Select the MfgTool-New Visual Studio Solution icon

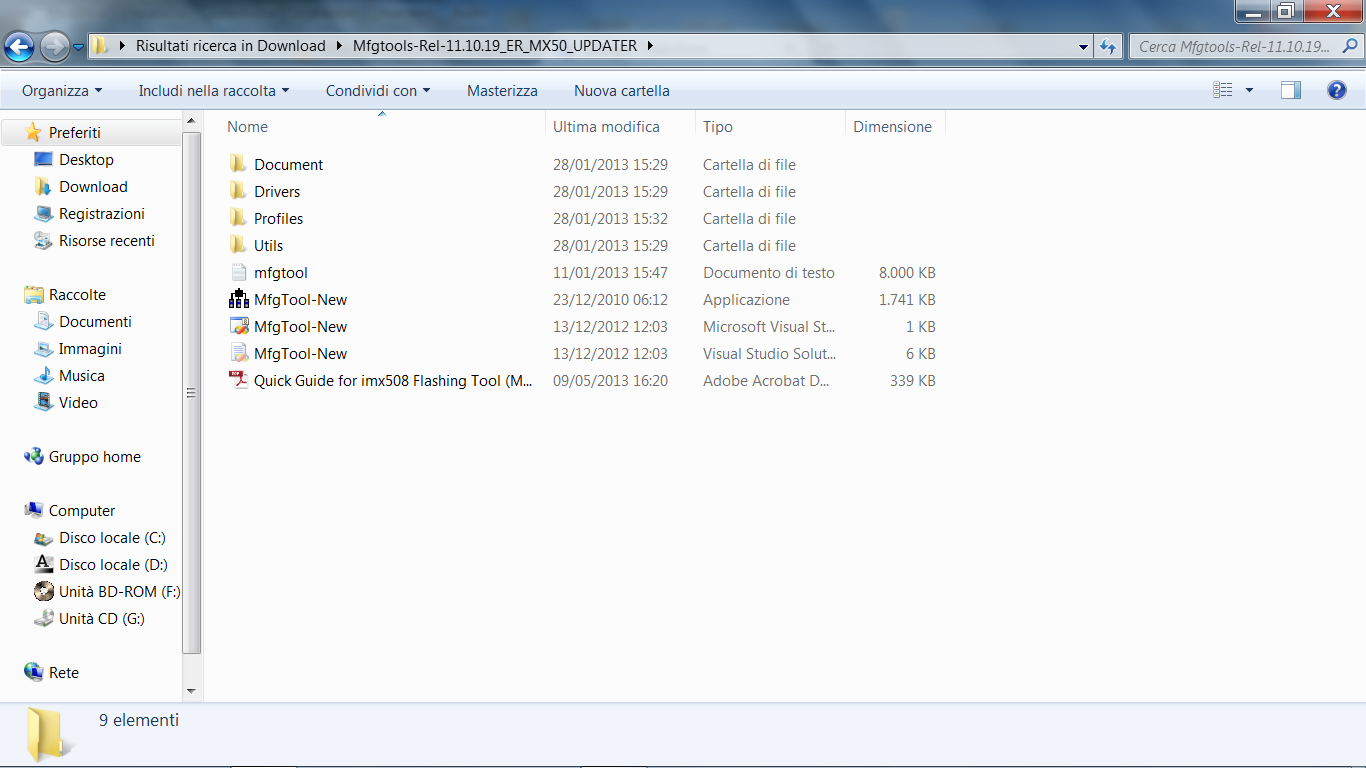coord(238,353)
